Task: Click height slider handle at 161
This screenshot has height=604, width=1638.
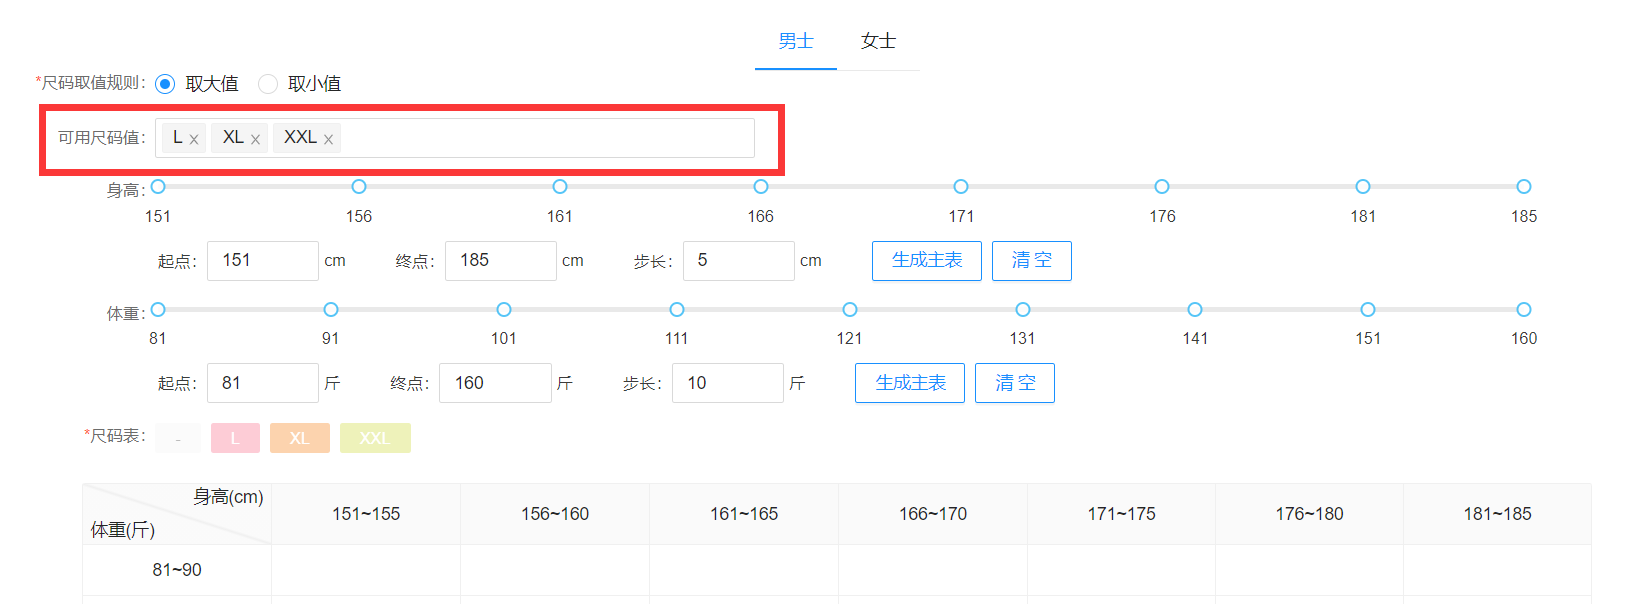Action: pos(560,187)
